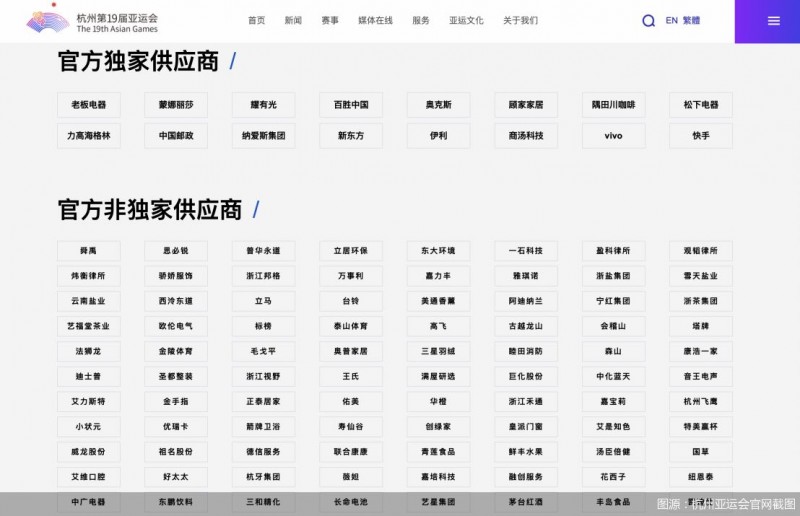Click the 松下电器 supplier tile

click(700, 105)
